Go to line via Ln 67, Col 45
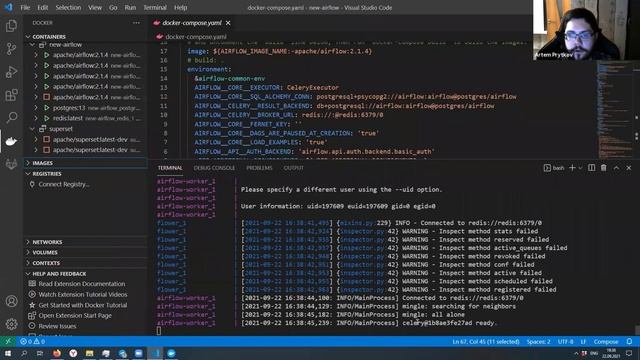The image size is (640, 360). pos(486,342)
